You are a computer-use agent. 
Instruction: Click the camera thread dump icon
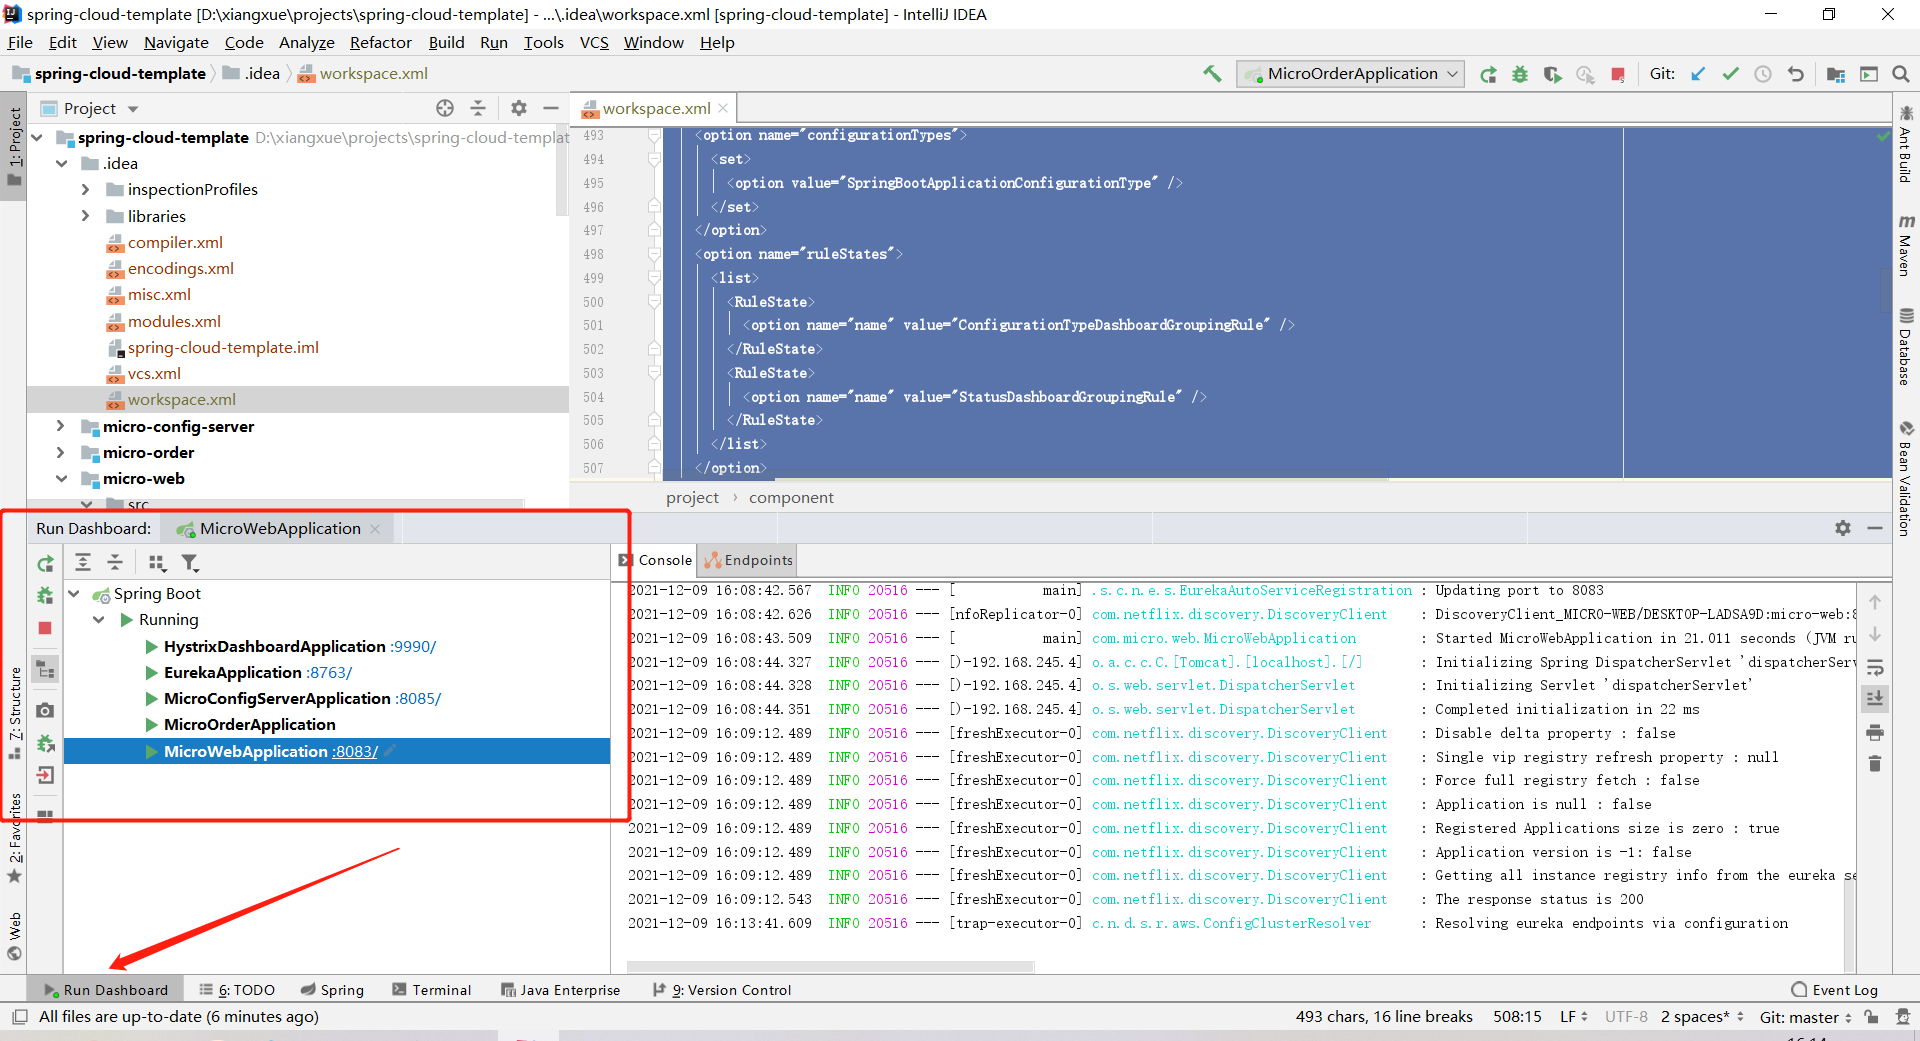pyautogui.click(x=45, y=710)
